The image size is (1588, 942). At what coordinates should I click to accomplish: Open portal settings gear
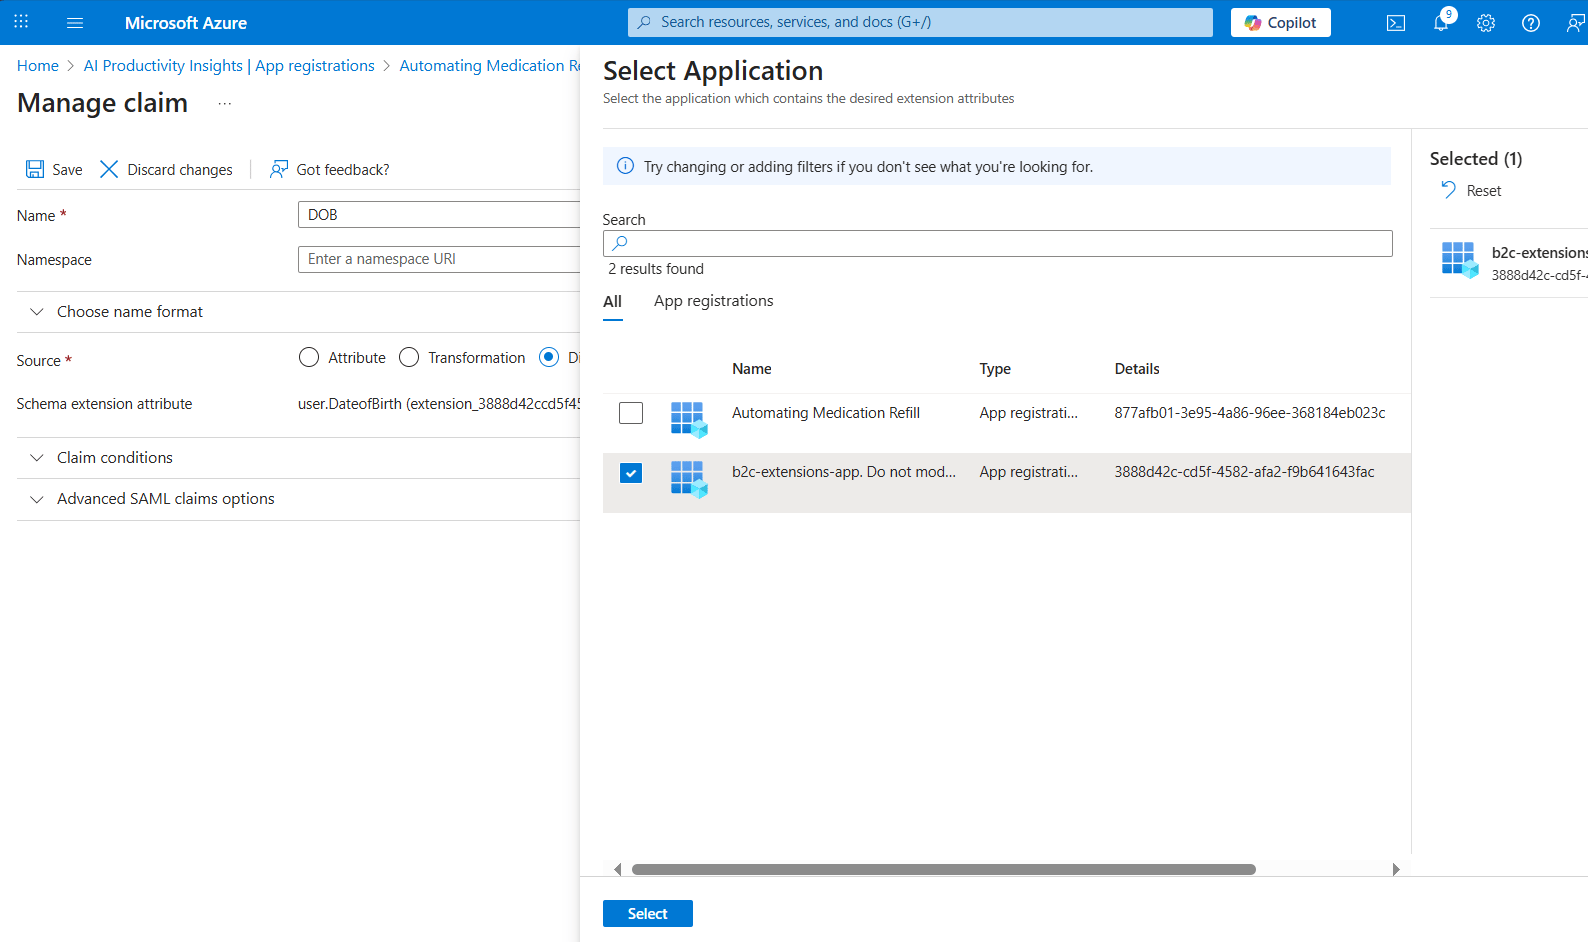coord(1486,23)
